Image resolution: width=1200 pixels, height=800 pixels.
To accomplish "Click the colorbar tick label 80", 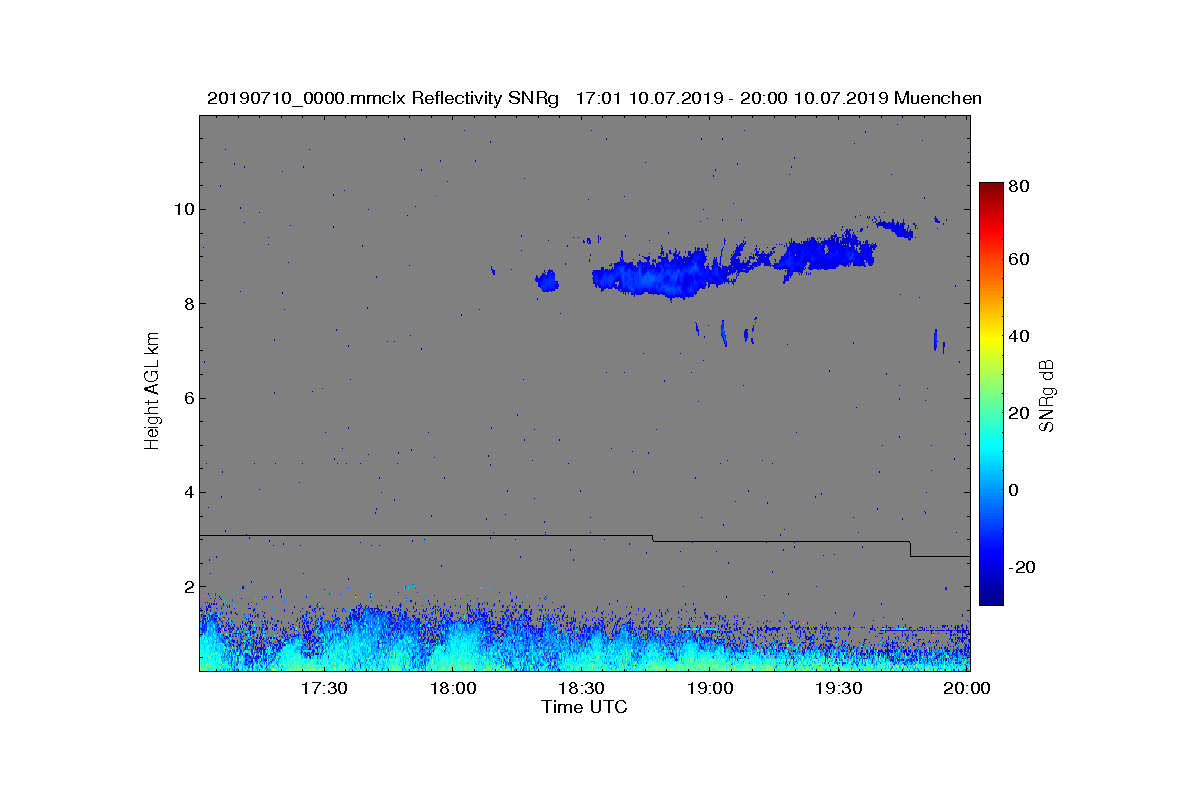I will (x=1020, y=185).
